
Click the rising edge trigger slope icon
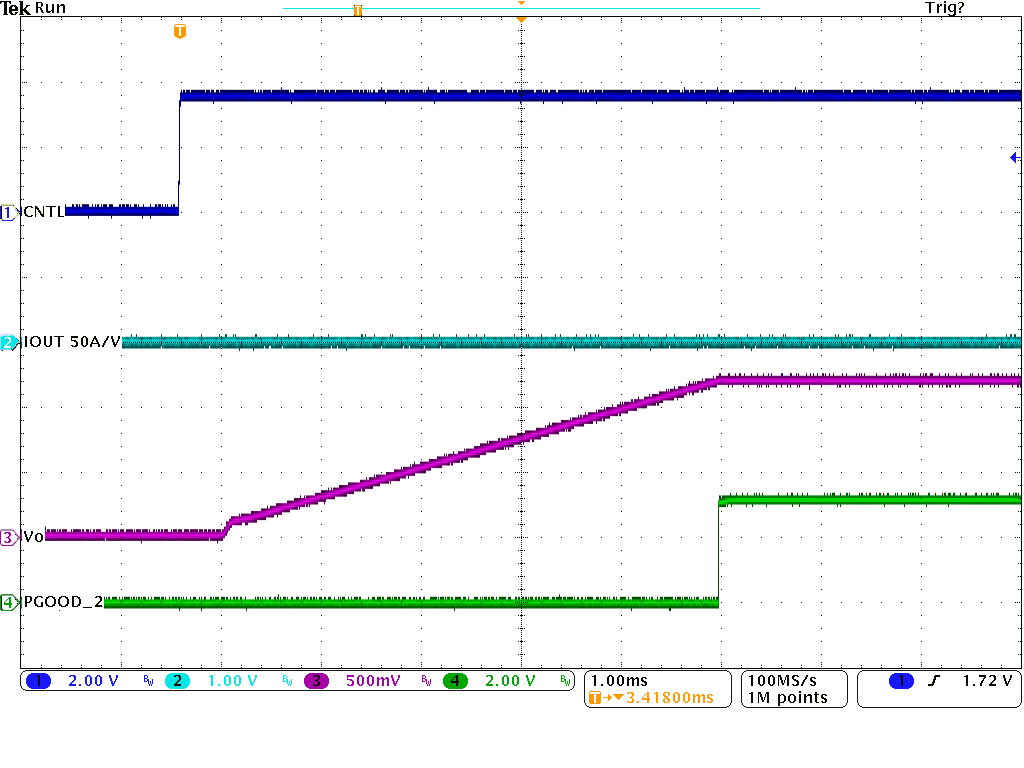click(935, 681)
